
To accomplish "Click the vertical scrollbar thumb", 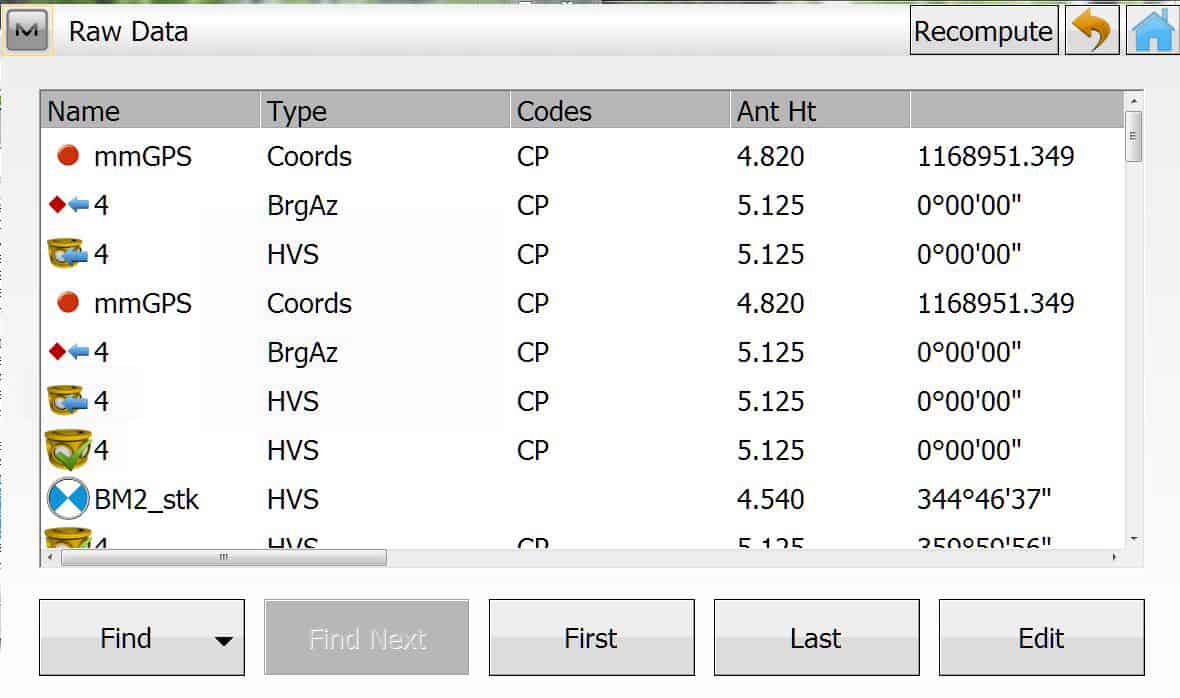I will coord(1133,136).
